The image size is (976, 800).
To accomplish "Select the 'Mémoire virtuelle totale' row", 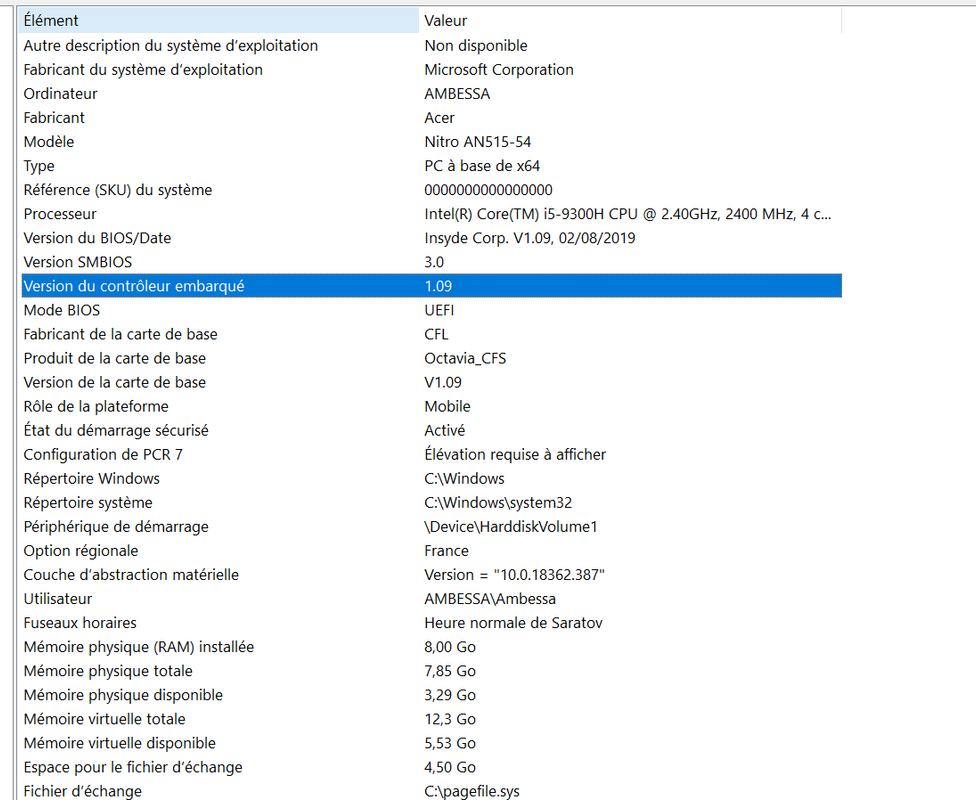I will pos(431,719).
